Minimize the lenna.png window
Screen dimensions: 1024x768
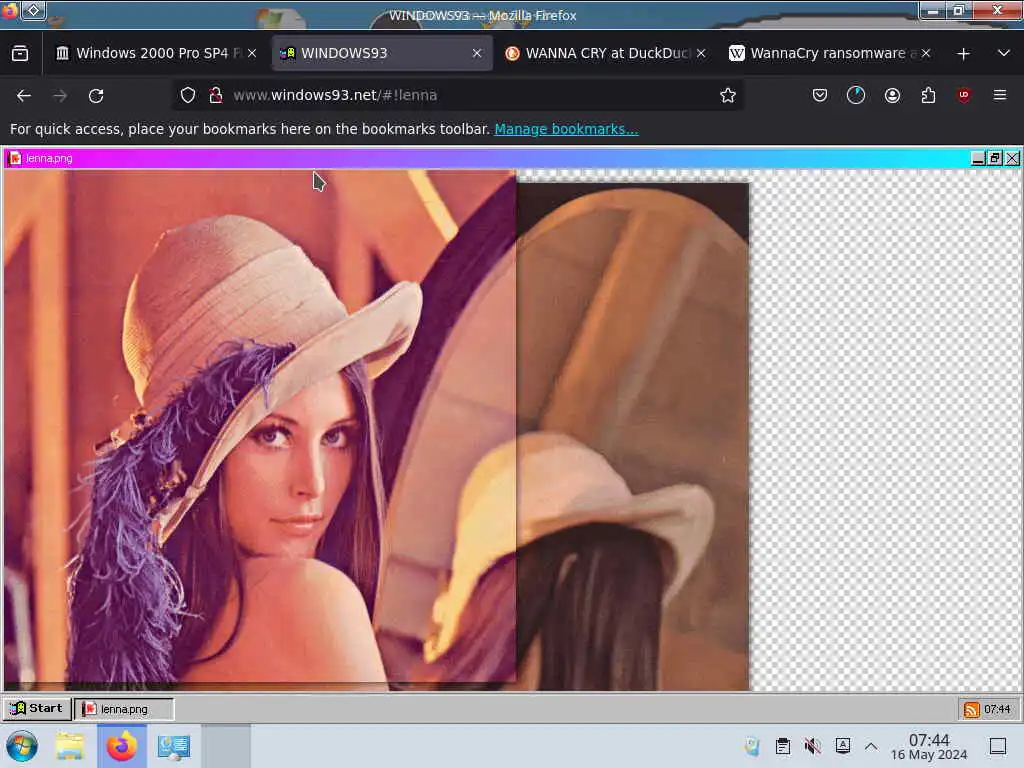[978, 158]
